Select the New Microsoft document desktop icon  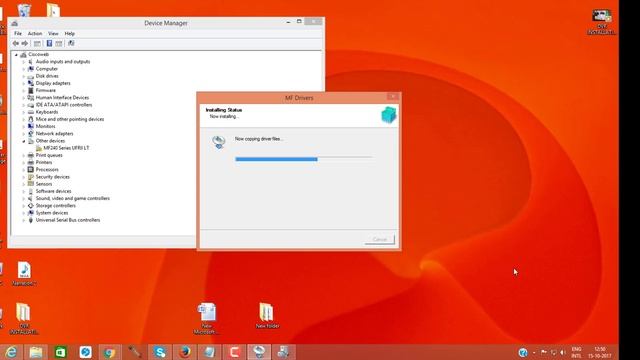click(207, 318)
